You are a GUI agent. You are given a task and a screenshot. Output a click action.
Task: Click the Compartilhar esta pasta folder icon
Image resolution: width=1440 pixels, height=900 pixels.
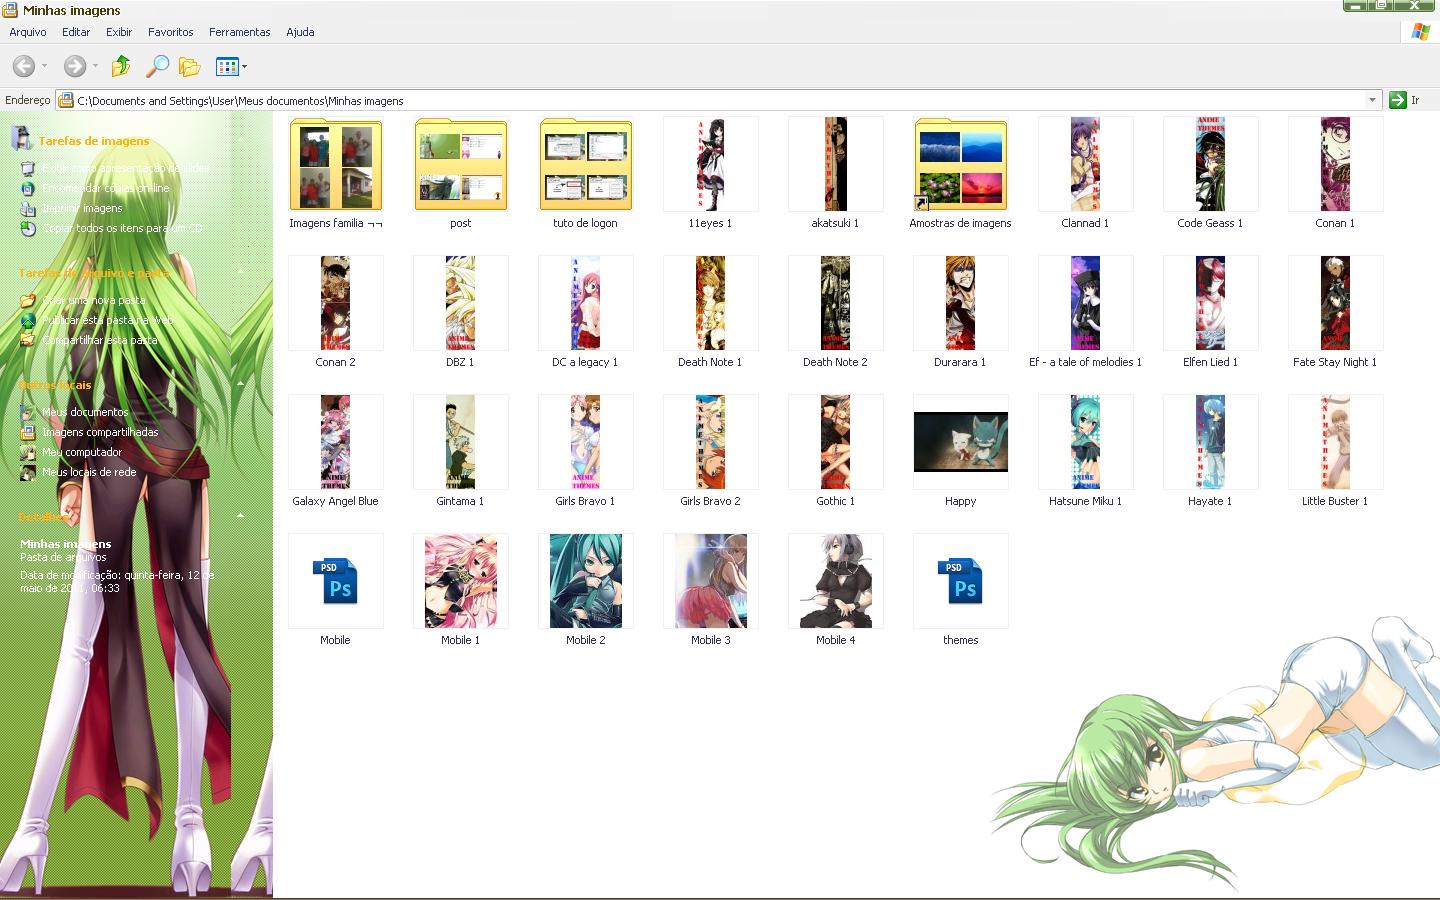click(x=28, y=340)
